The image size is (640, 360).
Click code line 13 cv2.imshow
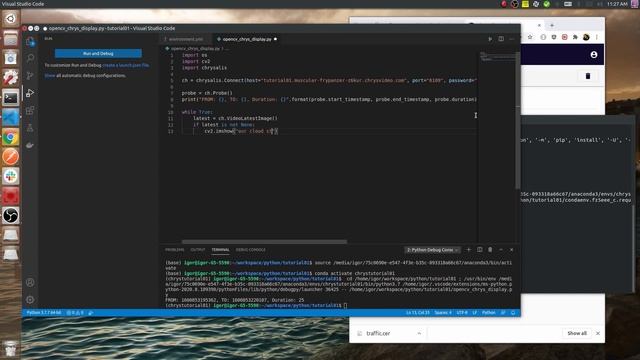241,131
